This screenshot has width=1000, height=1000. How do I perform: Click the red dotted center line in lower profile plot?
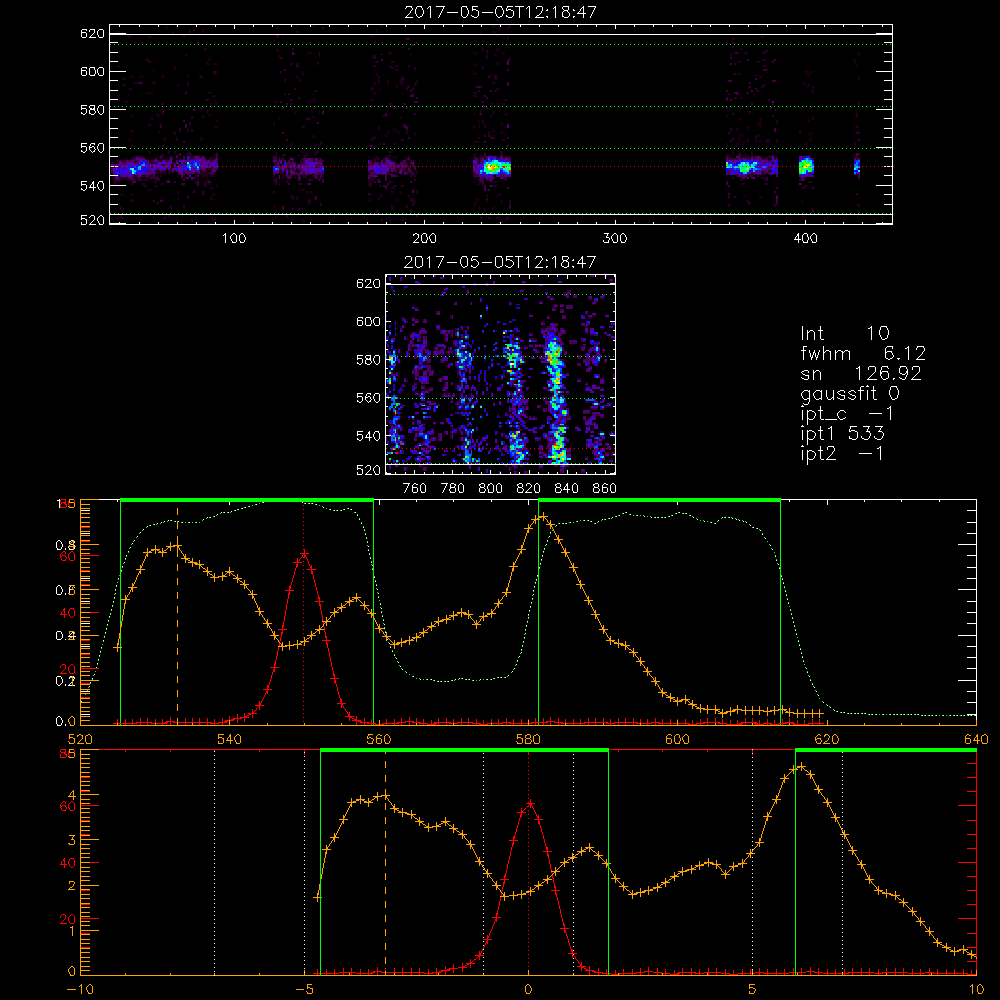[x=528, y=862]
